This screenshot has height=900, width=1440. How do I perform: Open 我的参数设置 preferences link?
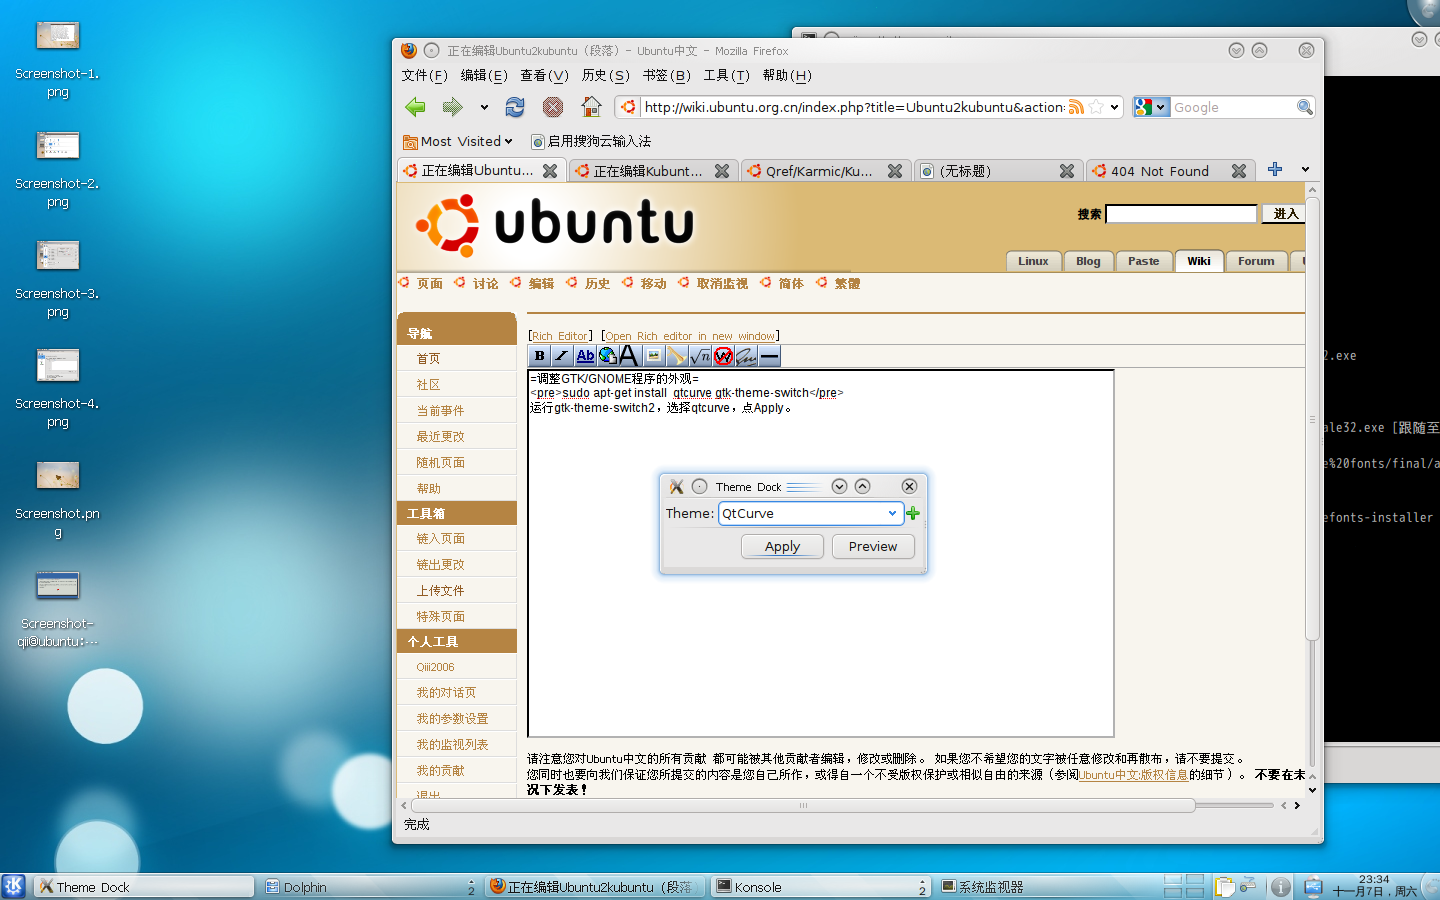(452, 718)
